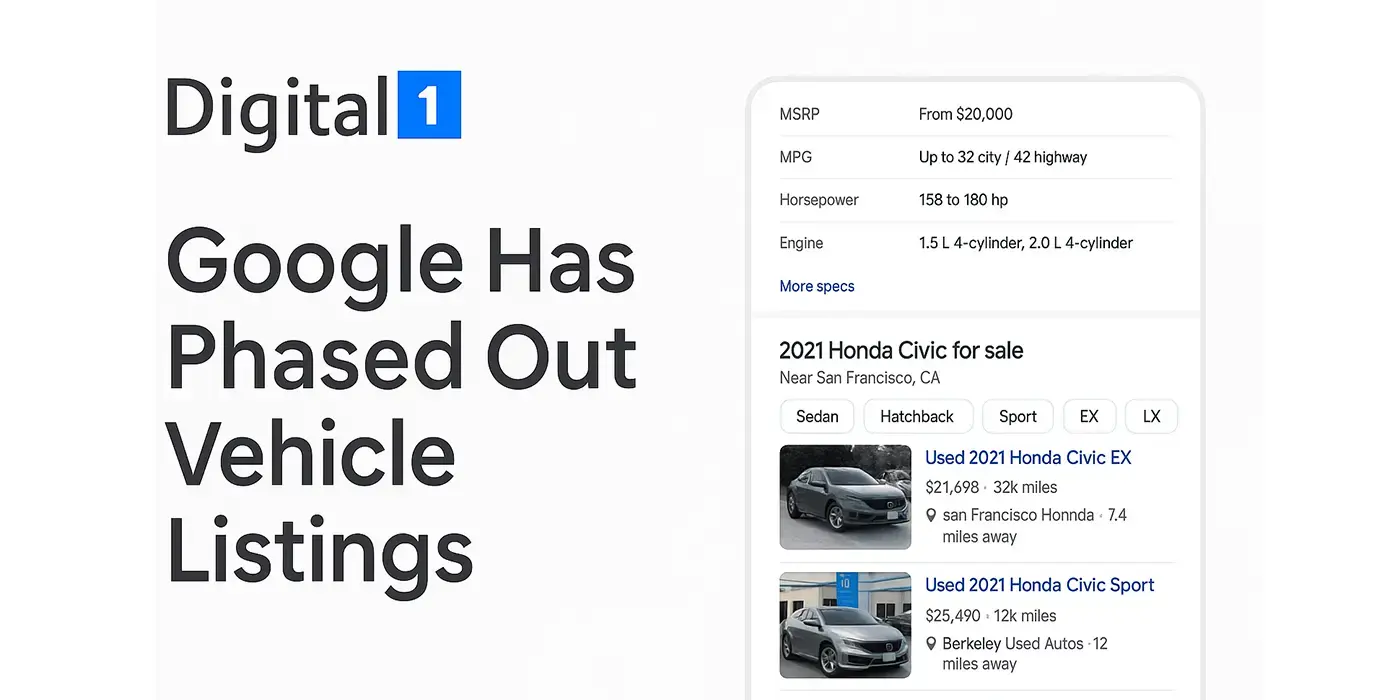Open the More specs link
Viewport: 1400px width, 700px height.
coord(817,286)
